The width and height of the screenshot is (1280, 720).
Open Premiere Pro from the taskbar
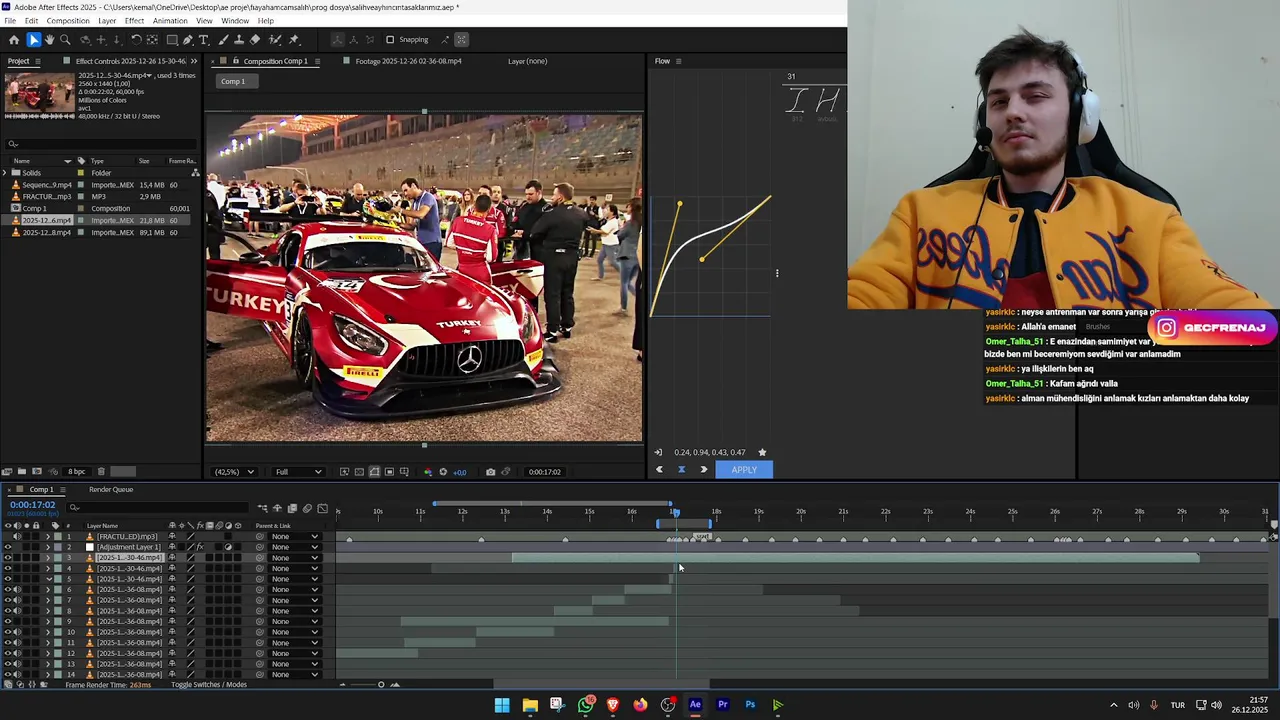pos(723,705)
